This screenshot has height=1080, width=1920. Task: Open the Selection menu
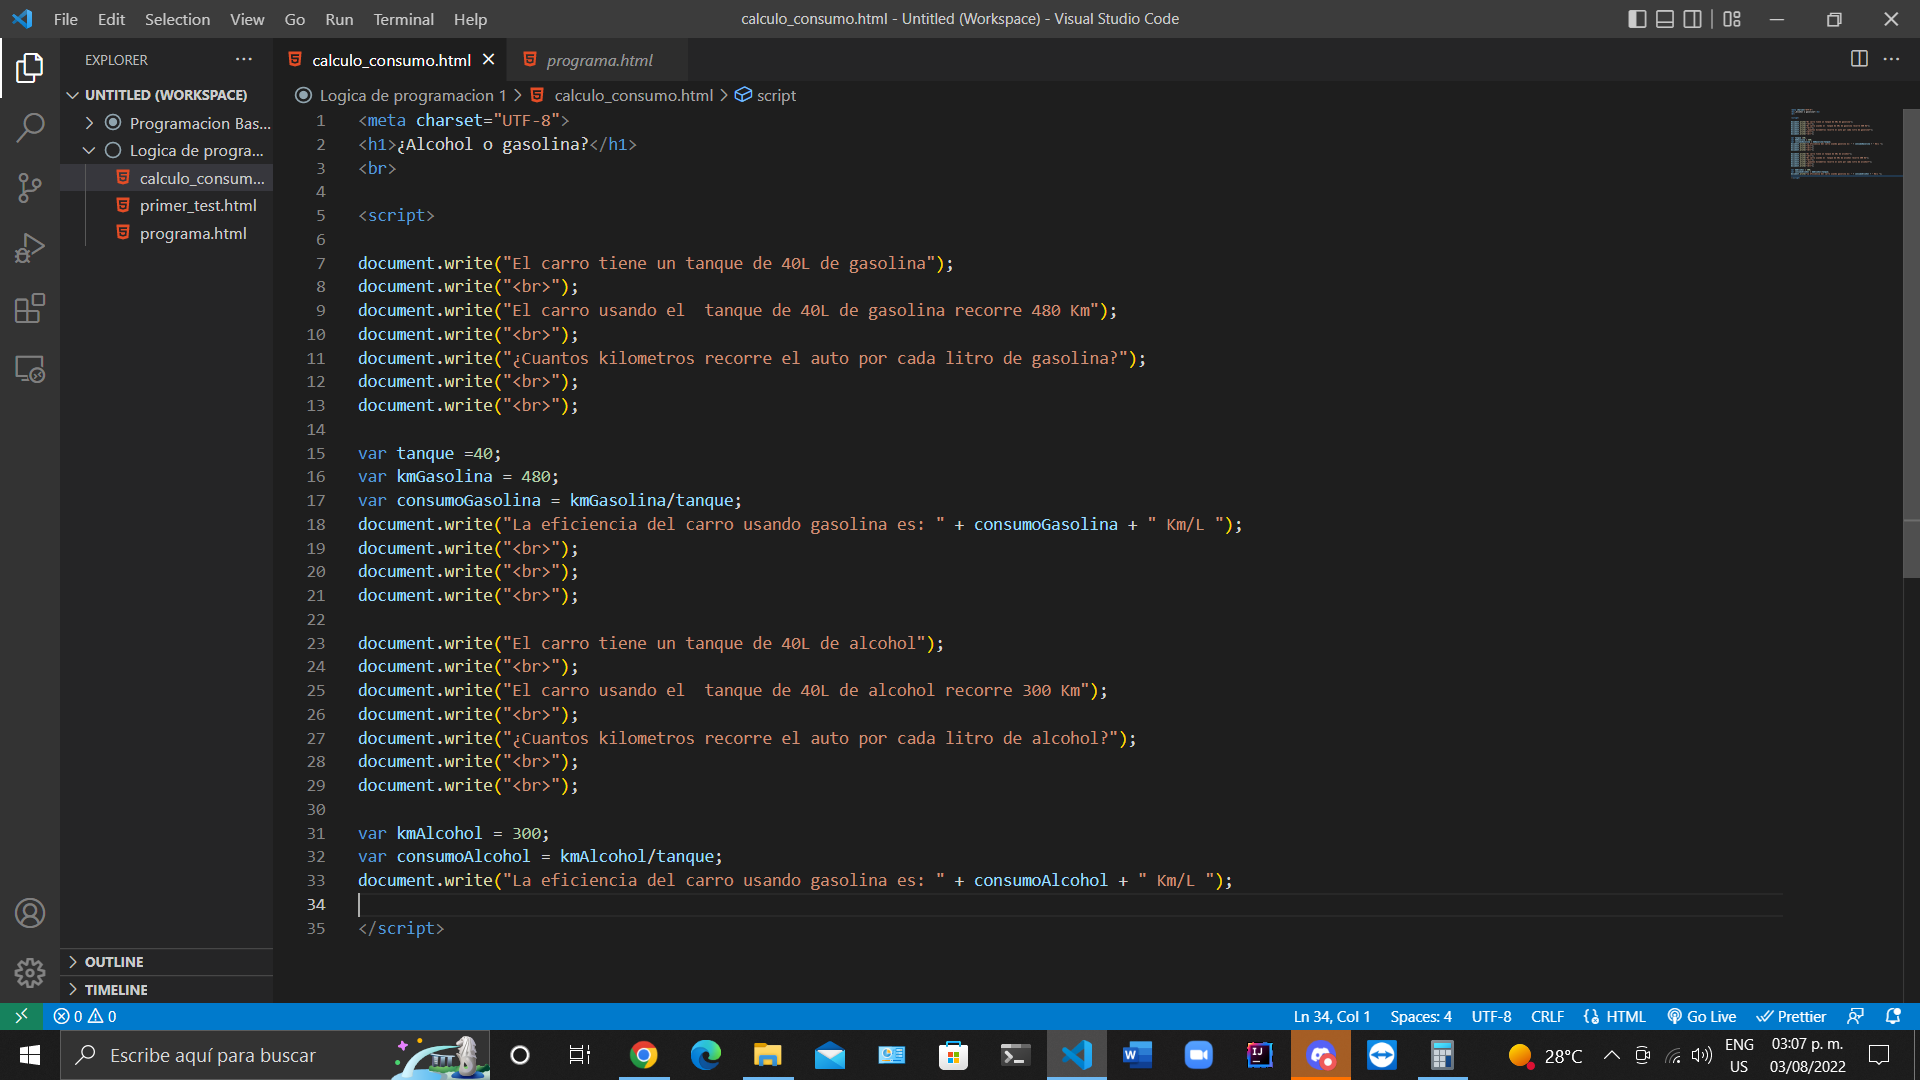[177, 19]
